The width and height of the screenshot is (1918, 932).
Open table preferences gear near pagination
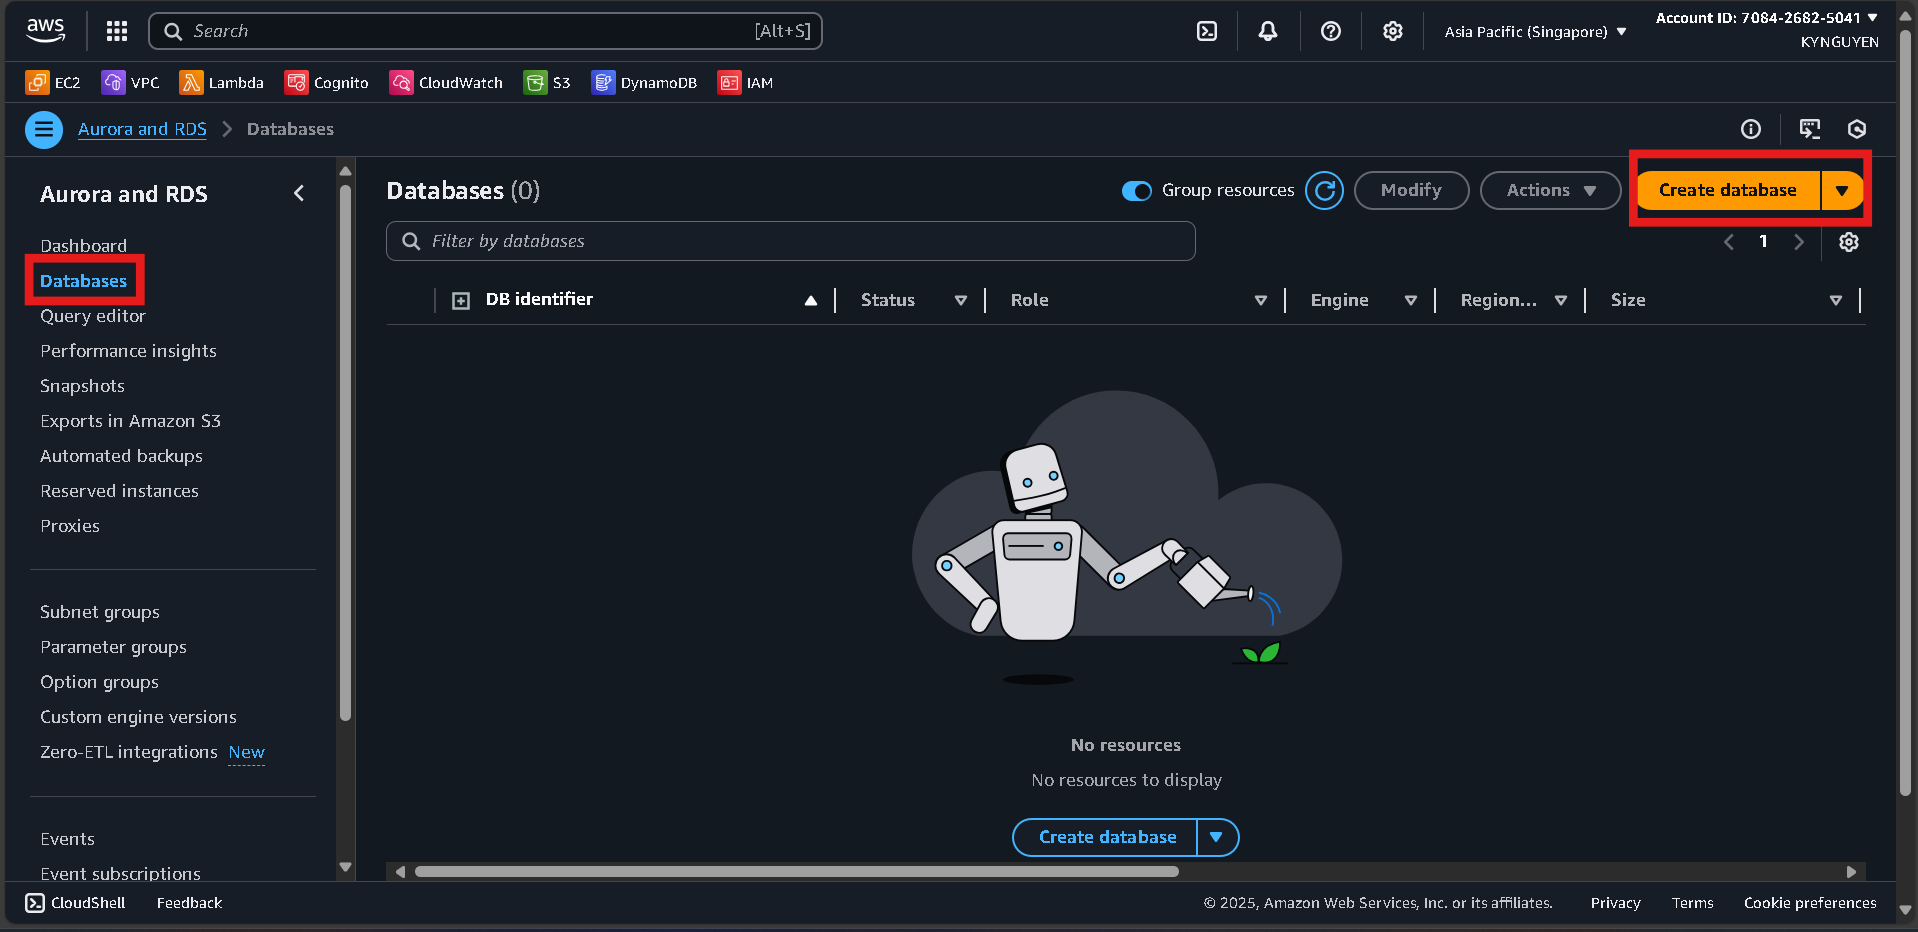click(1848, 242)
